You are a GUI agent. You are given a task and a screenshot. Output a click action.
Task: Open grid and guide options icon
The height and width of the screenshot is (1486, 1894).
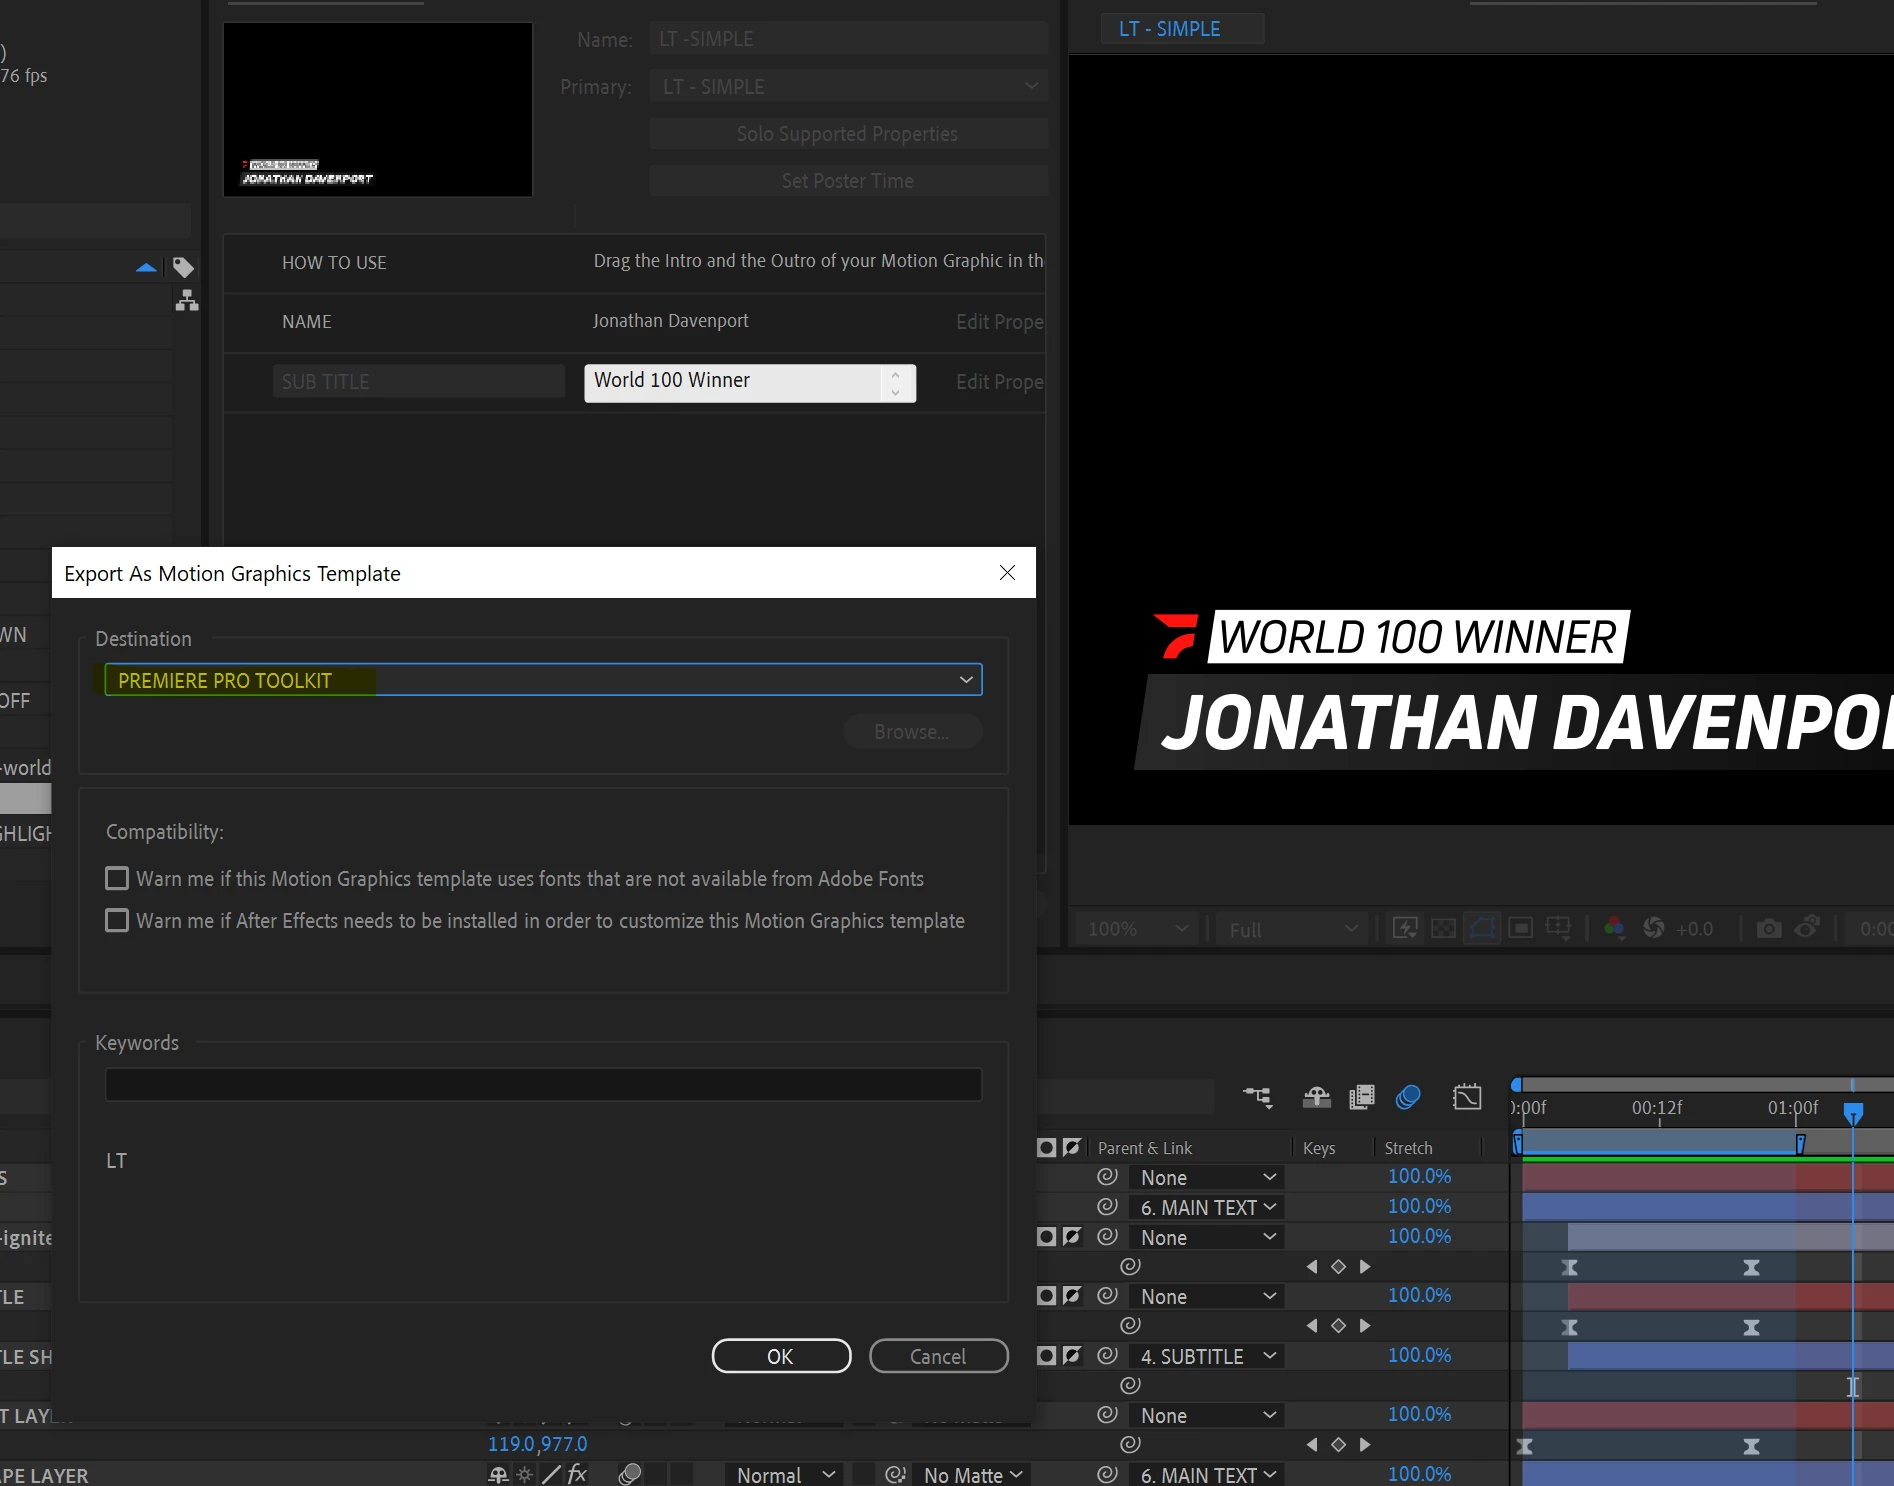[1559, 929]
